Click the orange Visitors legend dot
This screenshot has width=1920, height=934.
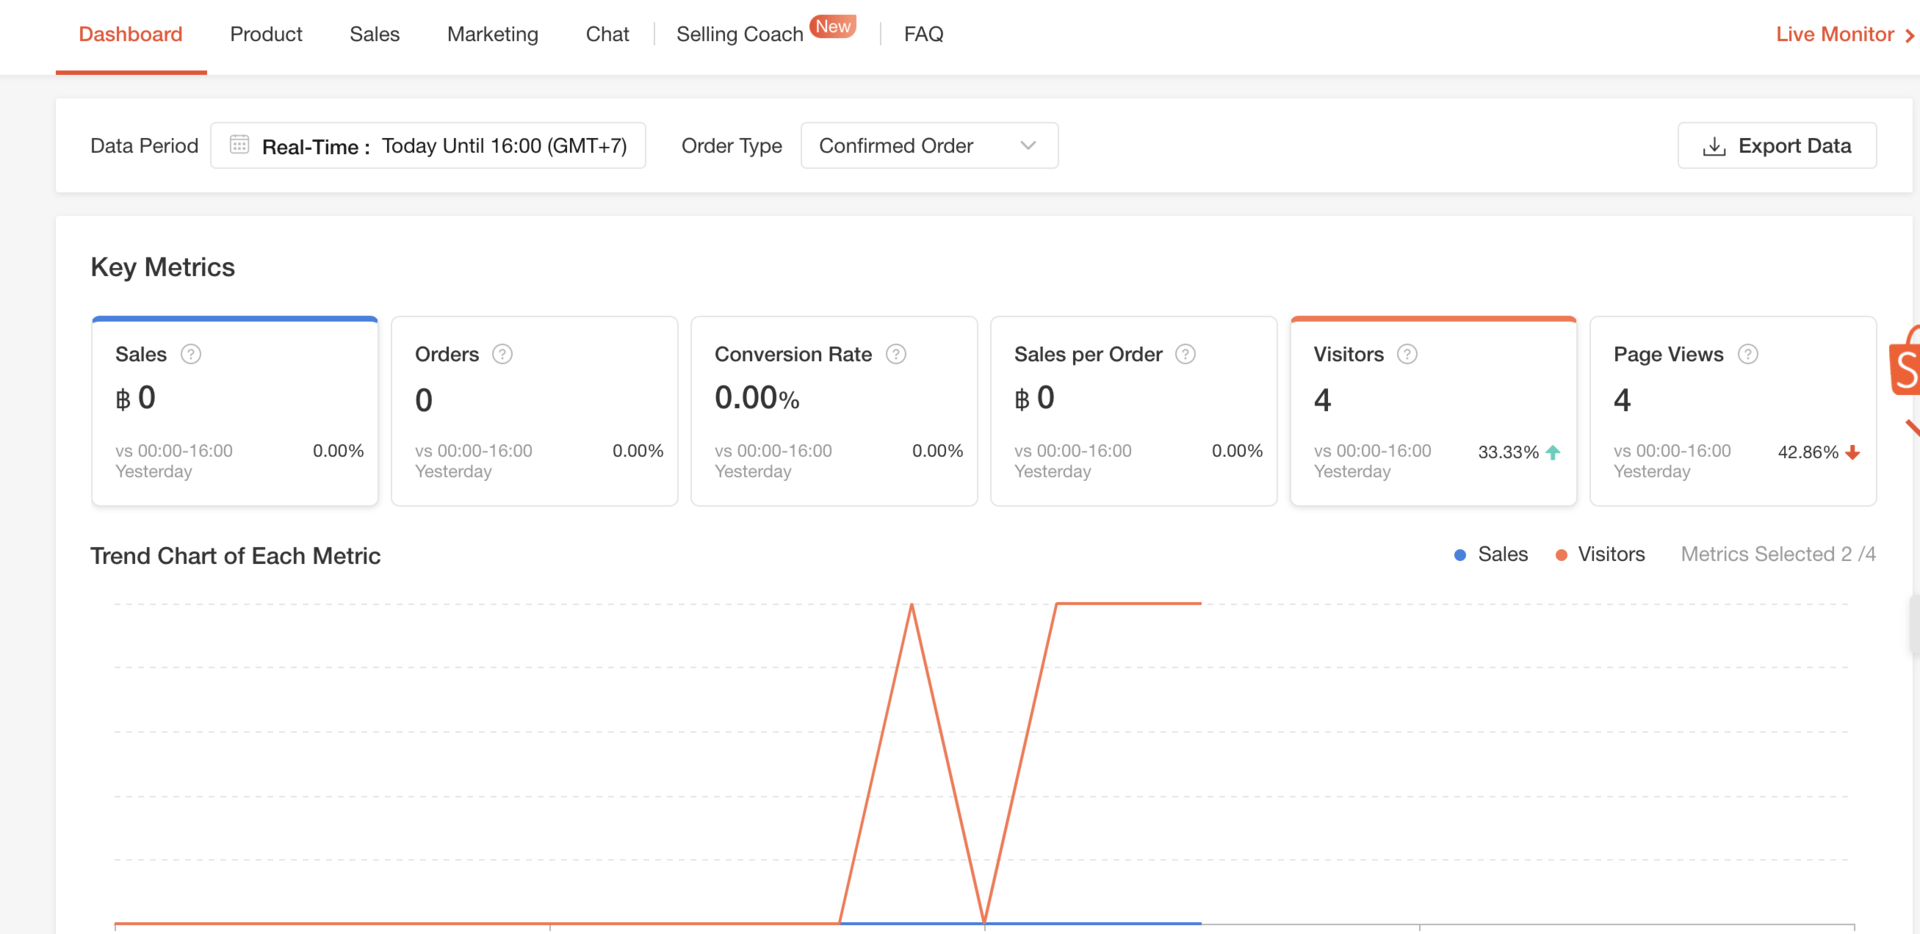pyautogui.click(x=1561, y=555)
